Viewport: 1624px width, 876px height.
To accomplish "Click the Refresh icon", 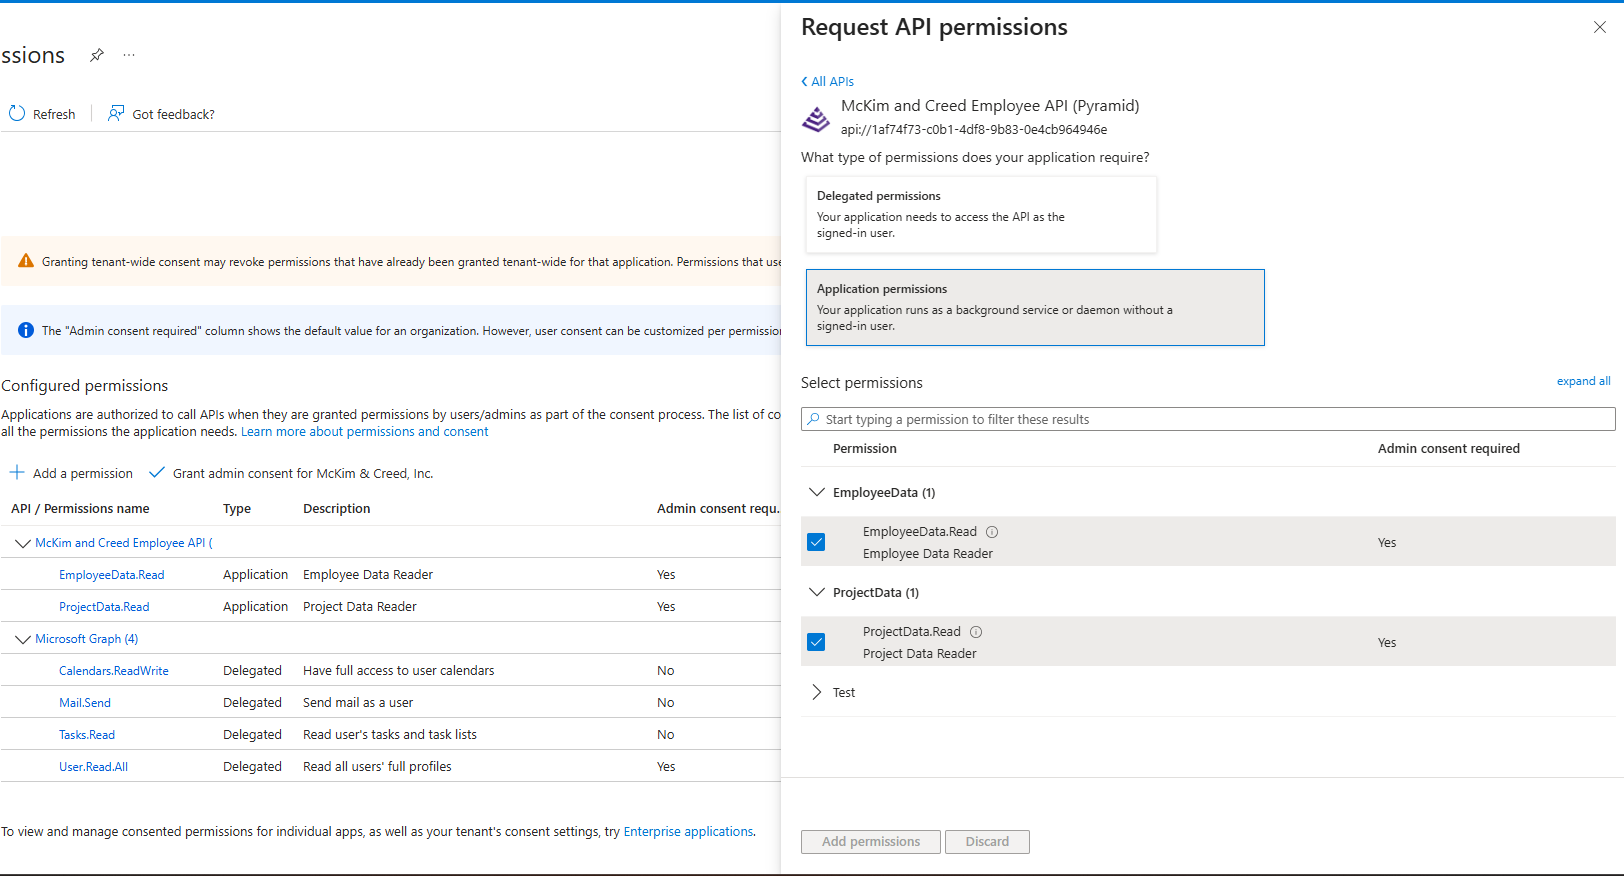I will point(17,114).
